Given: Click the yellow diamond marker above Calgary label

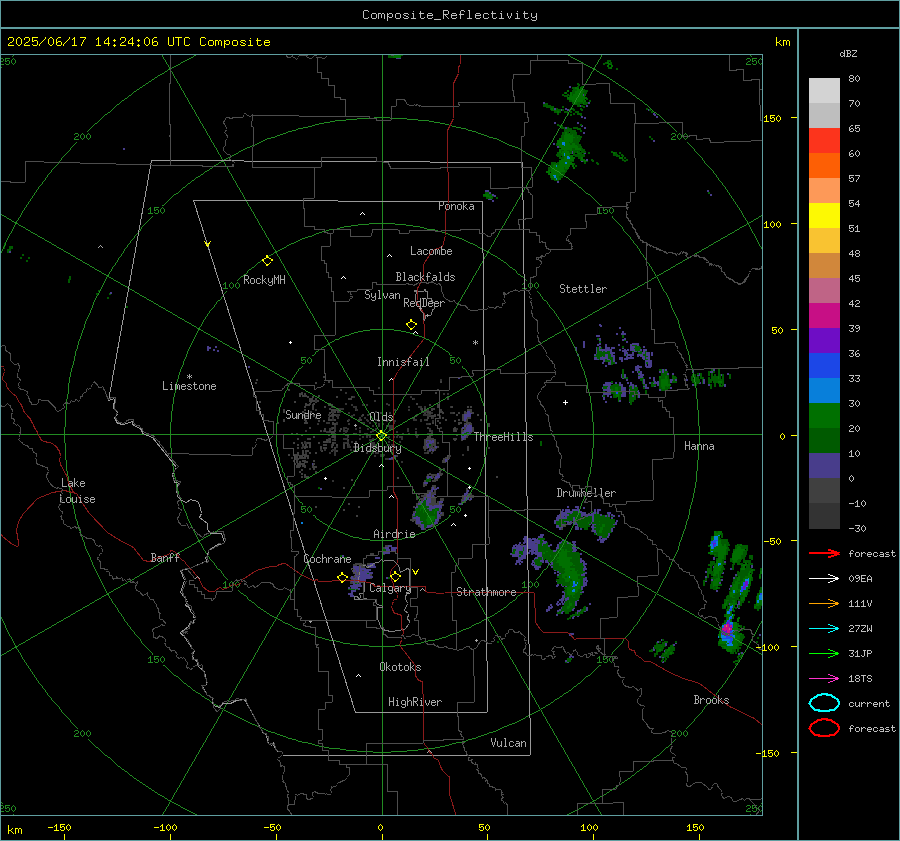Looking at the screenshot, I should click(395, 576).
